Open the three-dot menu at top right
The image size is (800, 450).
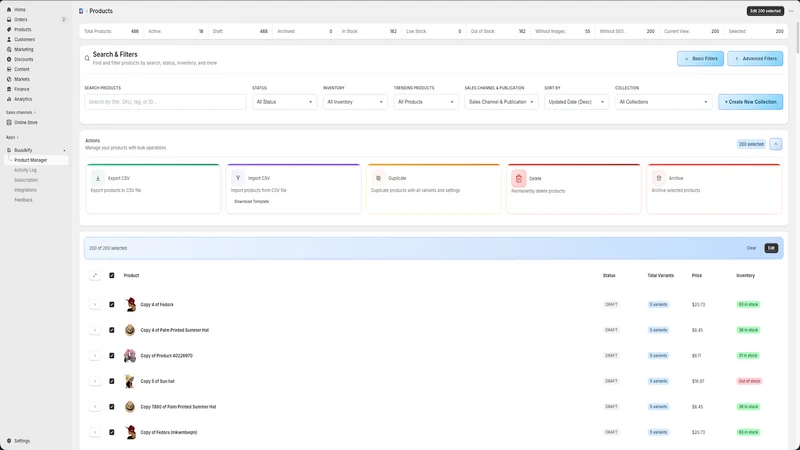point(791,11)
